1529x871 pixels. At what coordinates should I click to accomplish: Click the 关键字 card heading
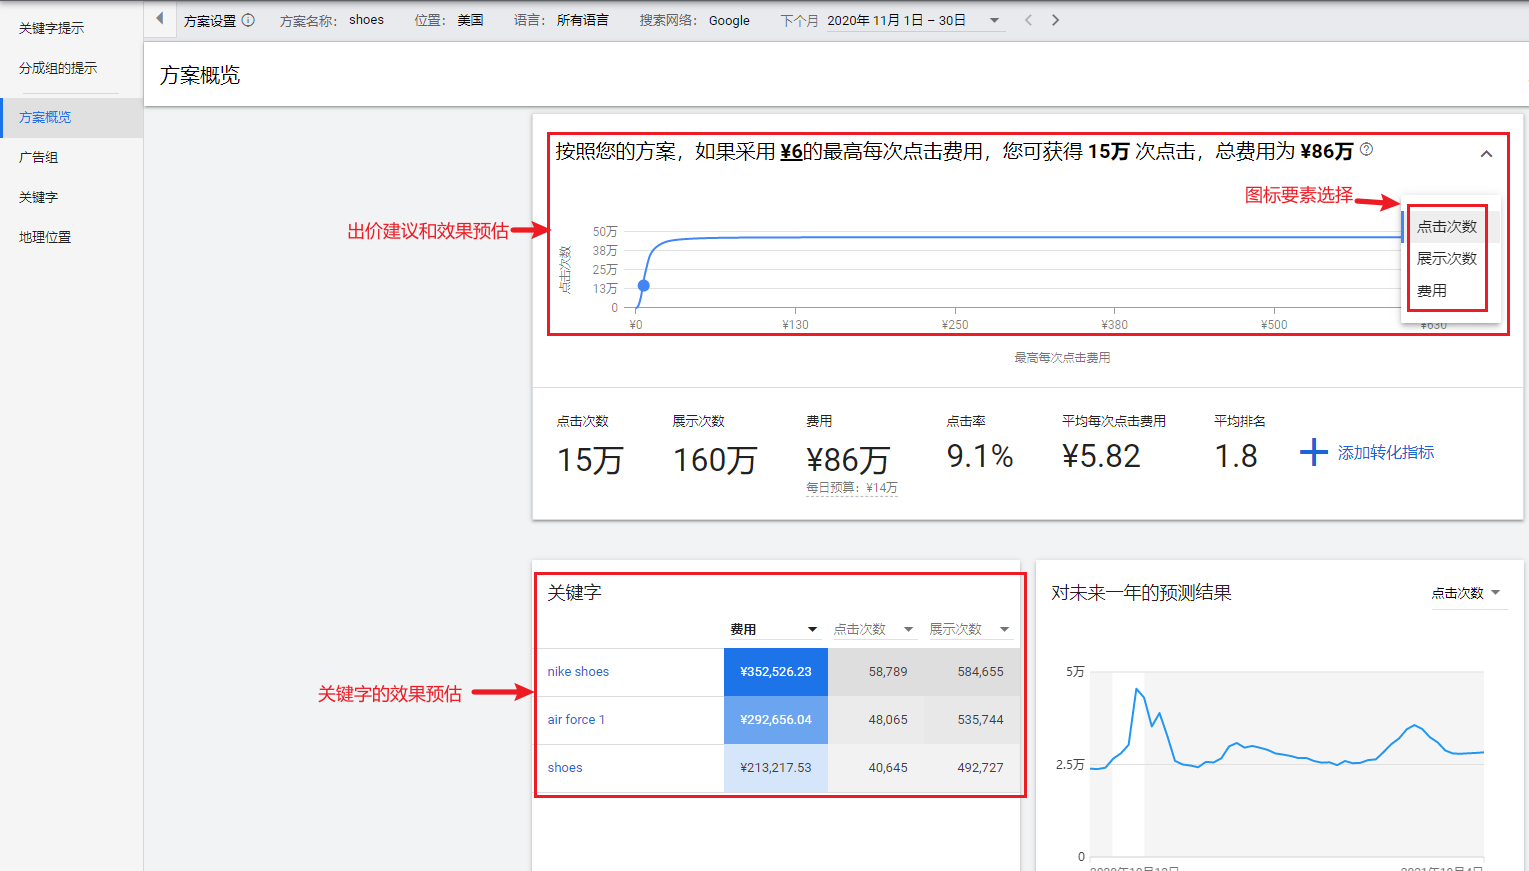pos(574,593)
